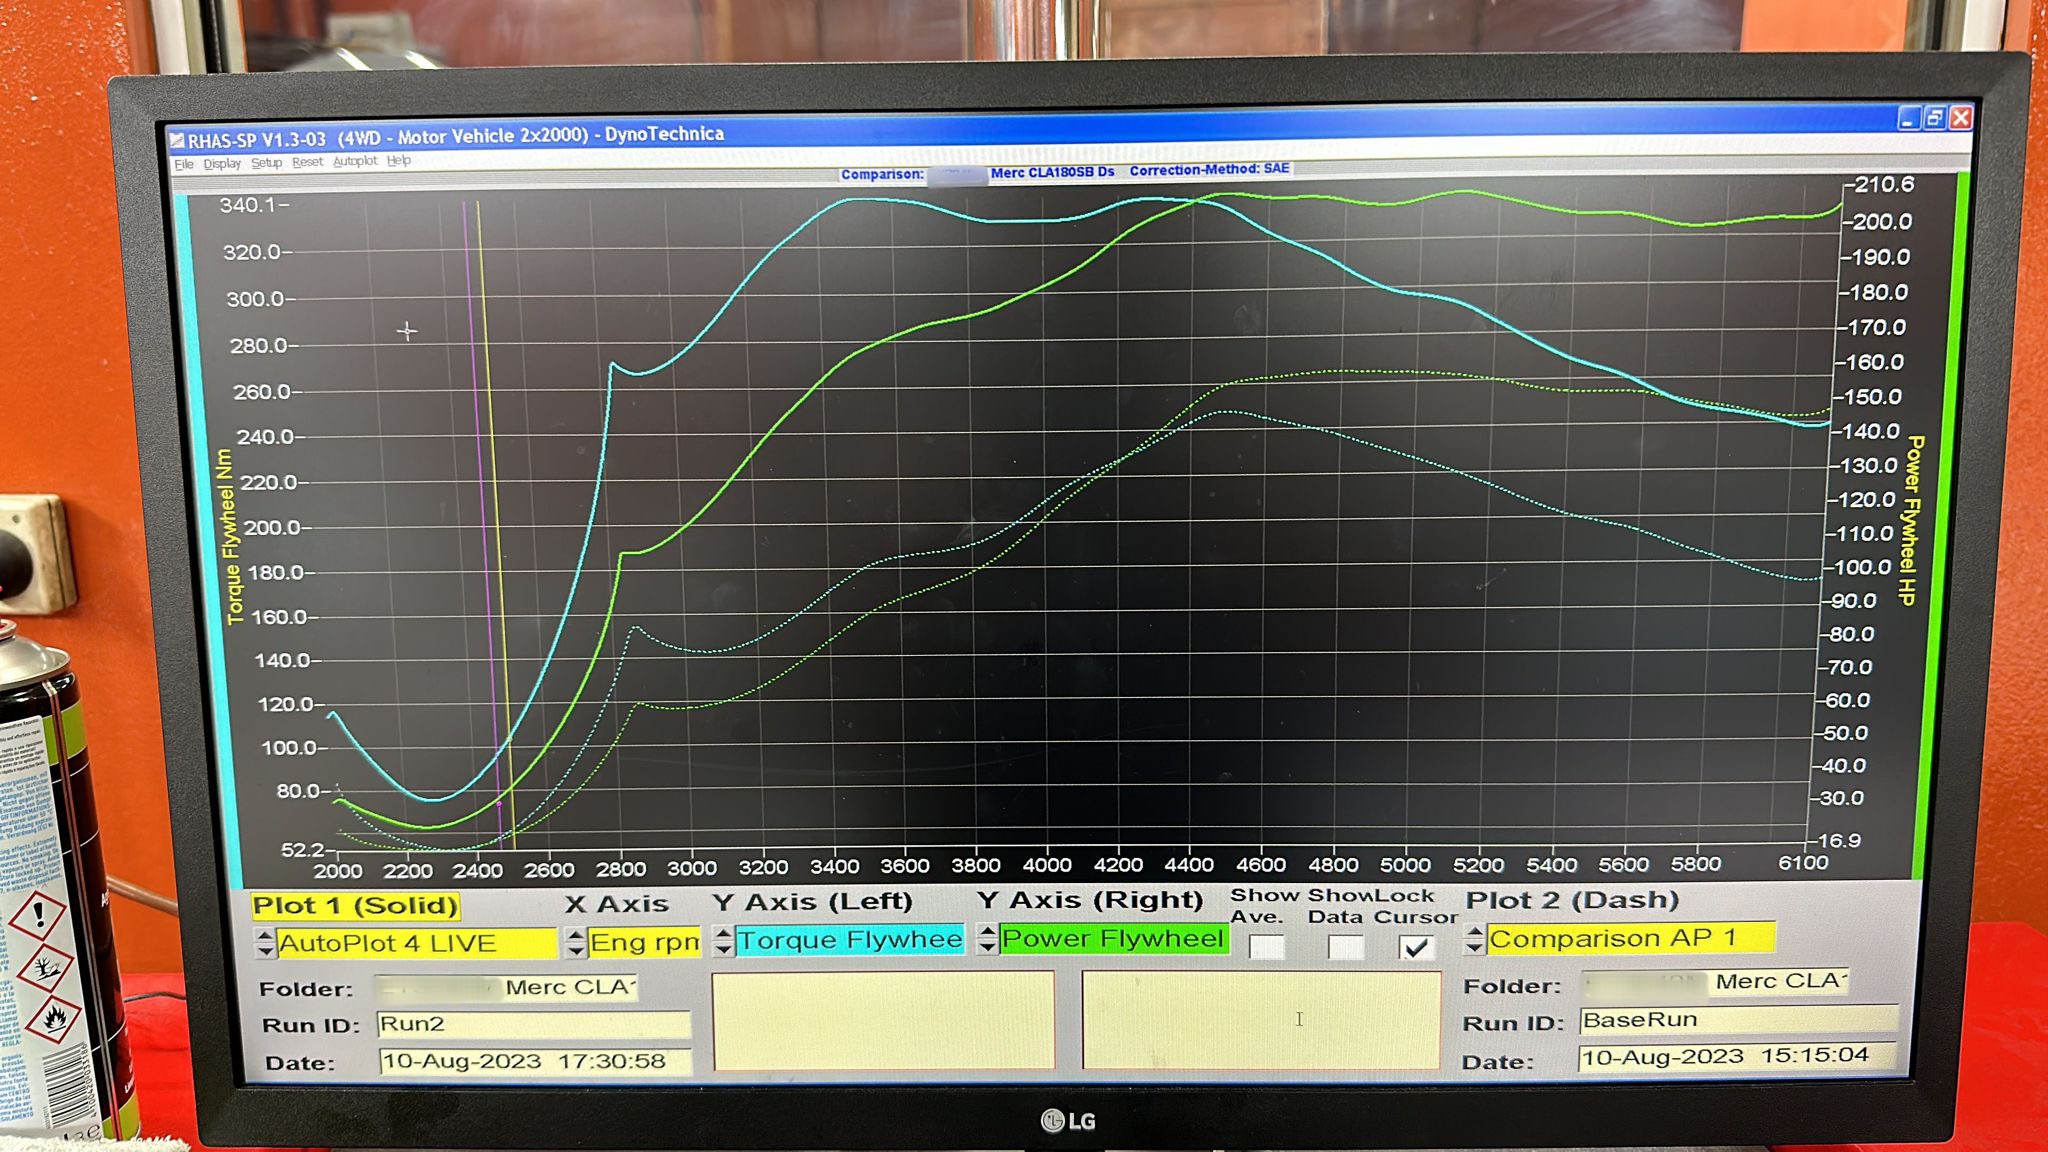Click the 210.6 power axis value
2048x1152 pixels.
(1884, 185)
